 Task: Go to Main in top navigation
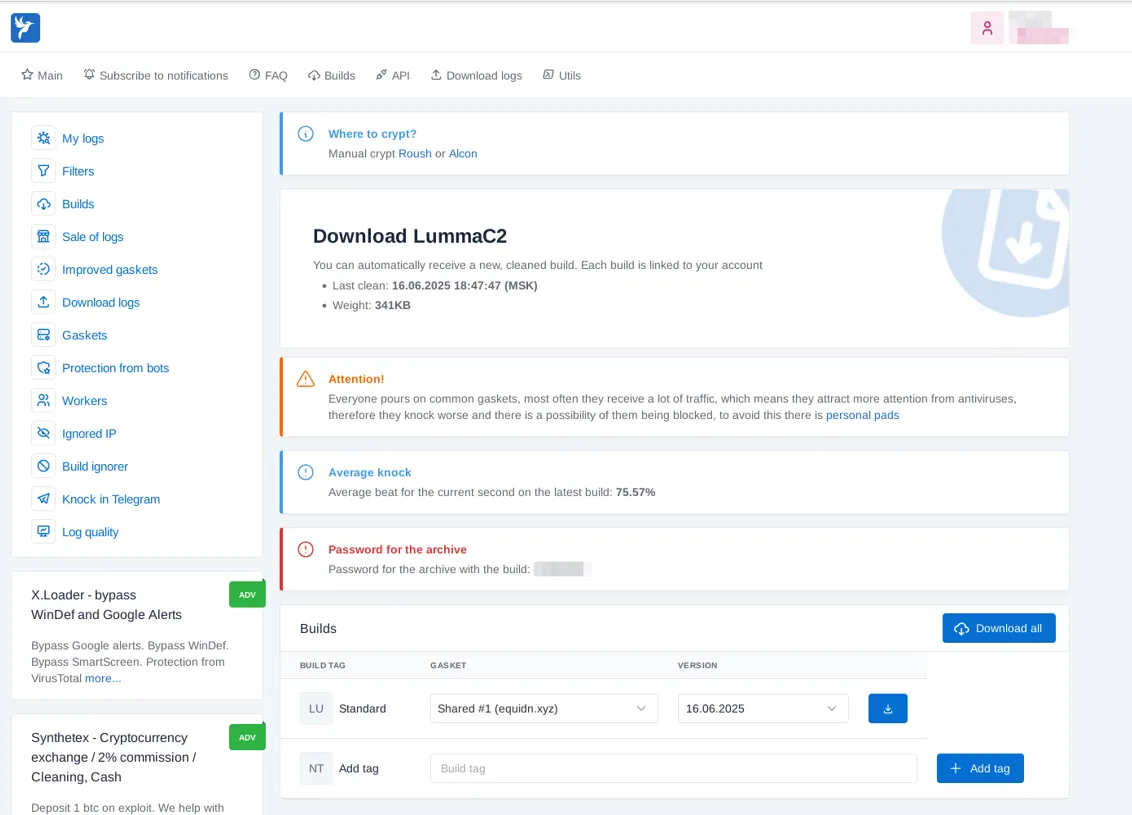(42, 75)
